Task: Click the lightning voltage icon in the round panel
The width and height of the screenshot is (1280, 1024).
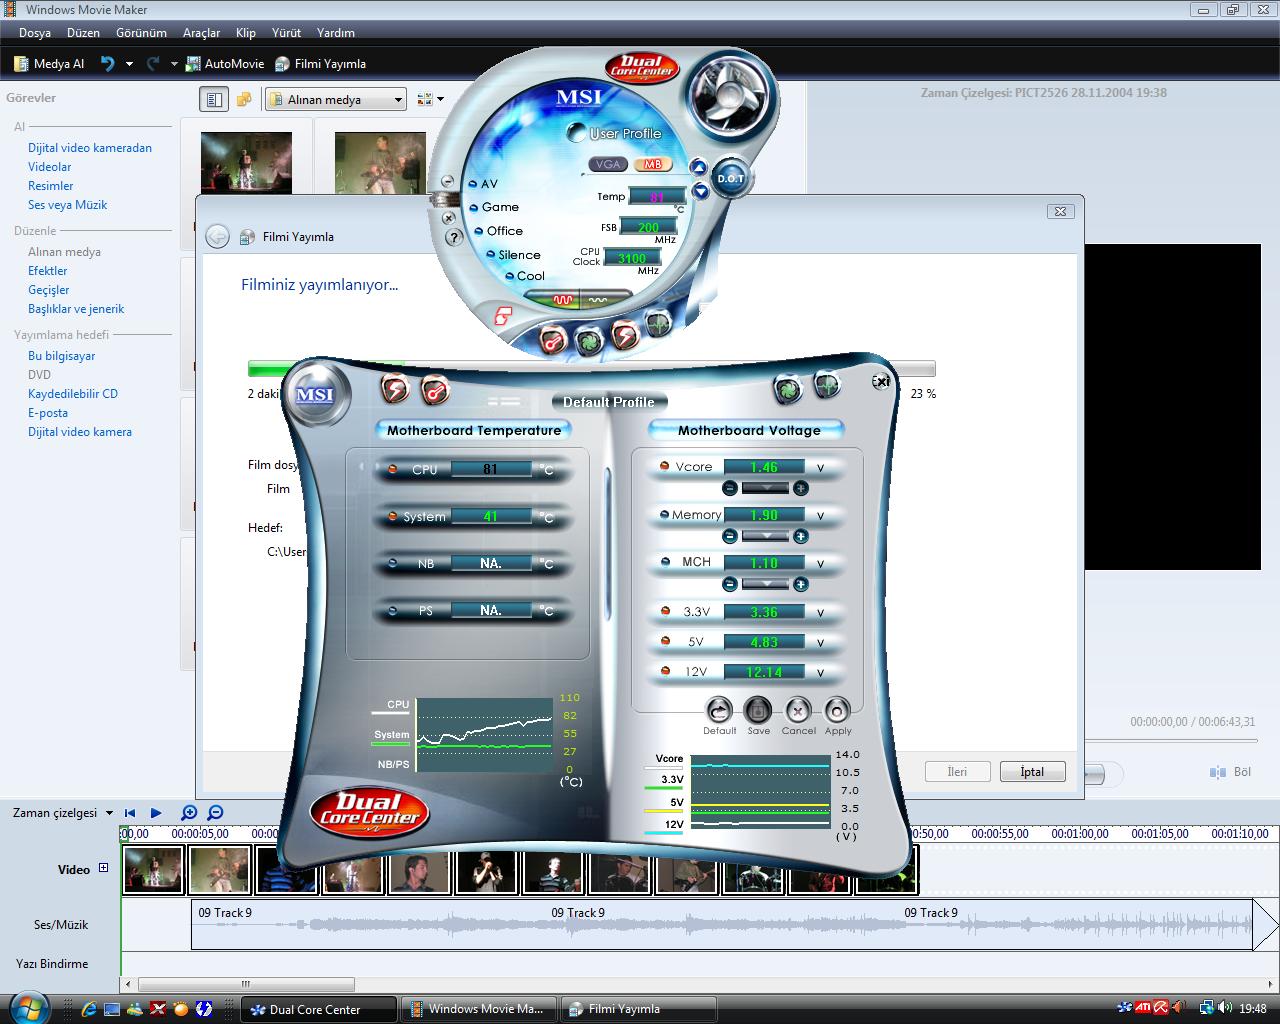Action: (x=626, y=336)
